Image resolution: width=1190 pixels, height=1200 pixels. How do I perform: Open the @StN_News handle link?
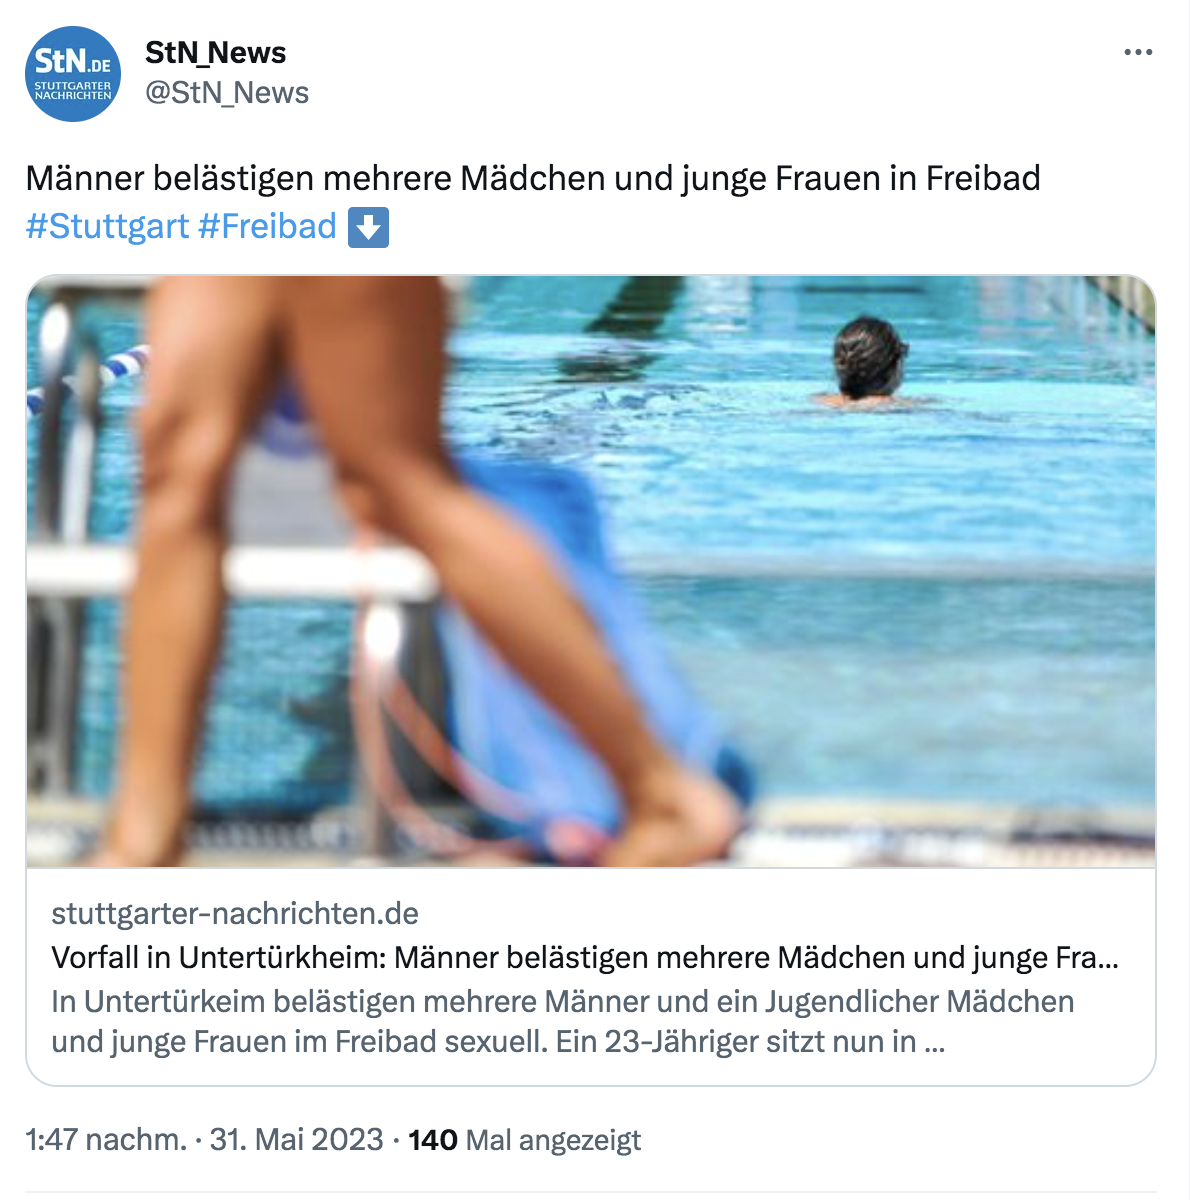[227, 92]
